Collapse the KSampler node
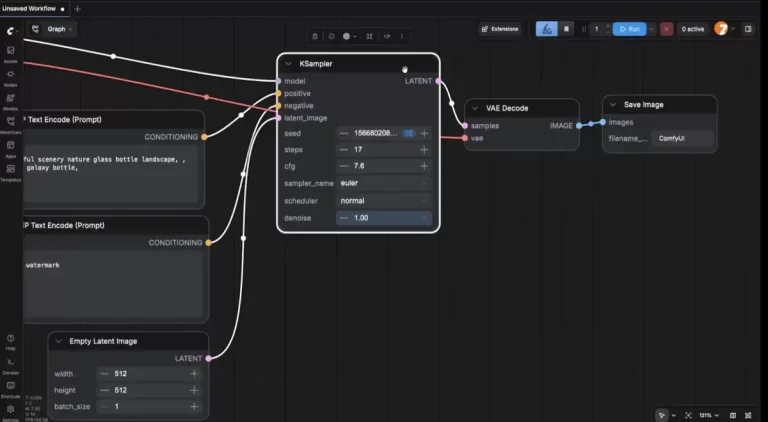Screen dimensions: 768x422 (x=288, y=64)
